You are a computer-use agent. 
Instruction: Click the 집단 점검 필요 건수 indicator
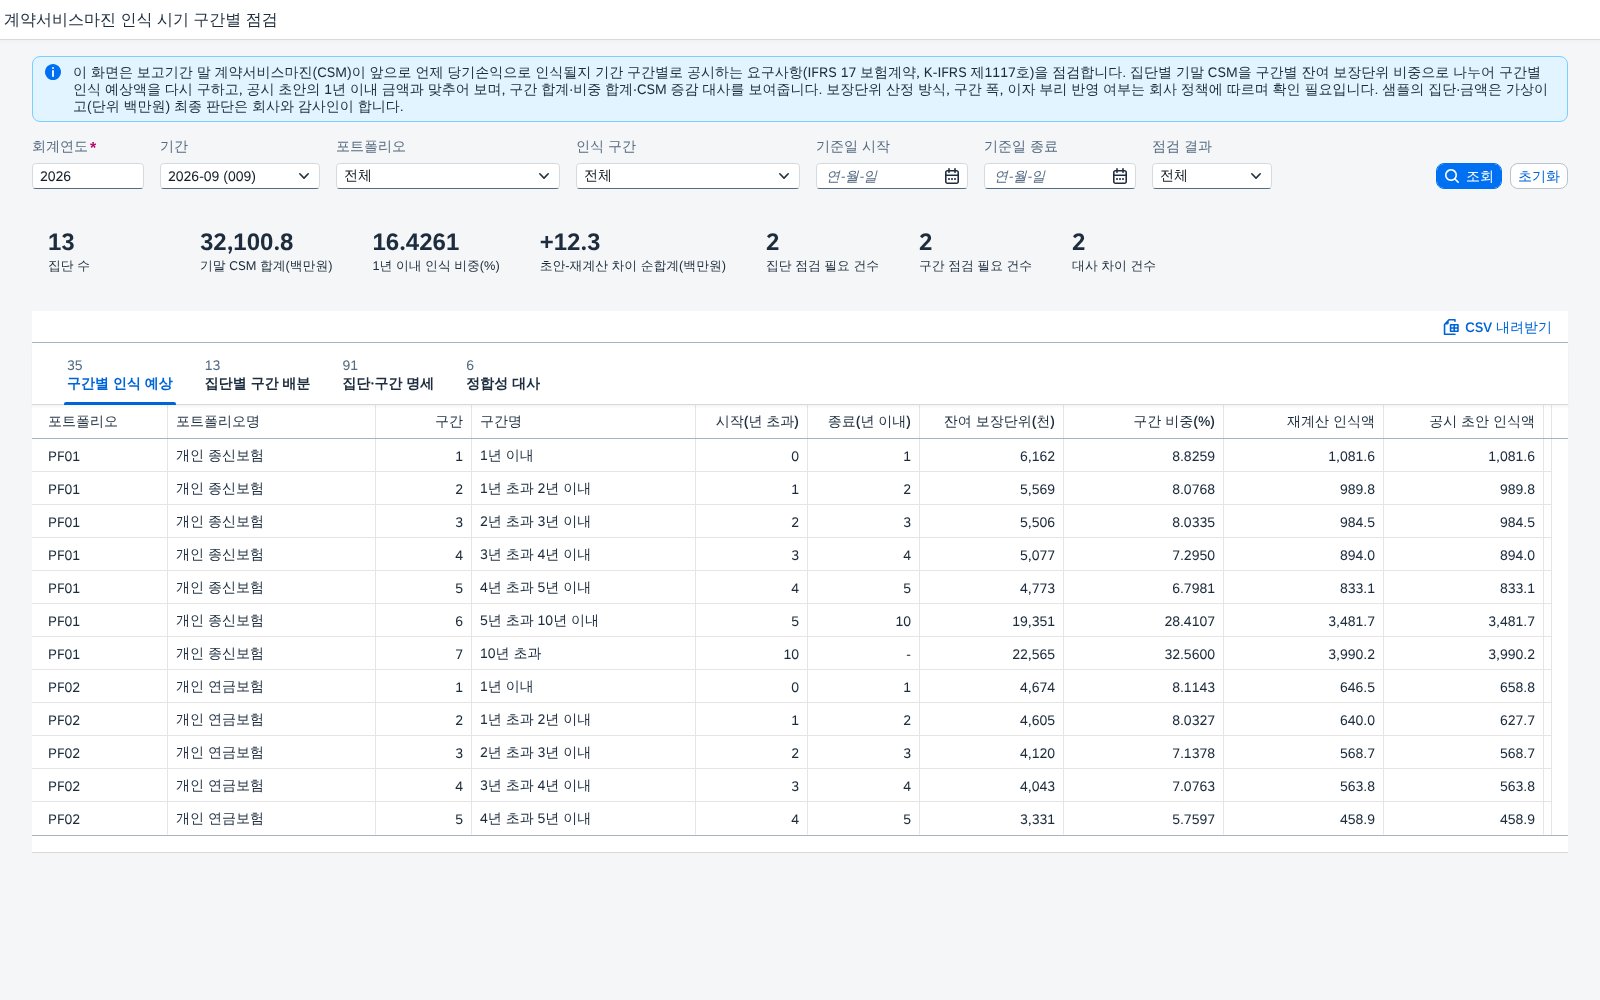pos(822,251)
